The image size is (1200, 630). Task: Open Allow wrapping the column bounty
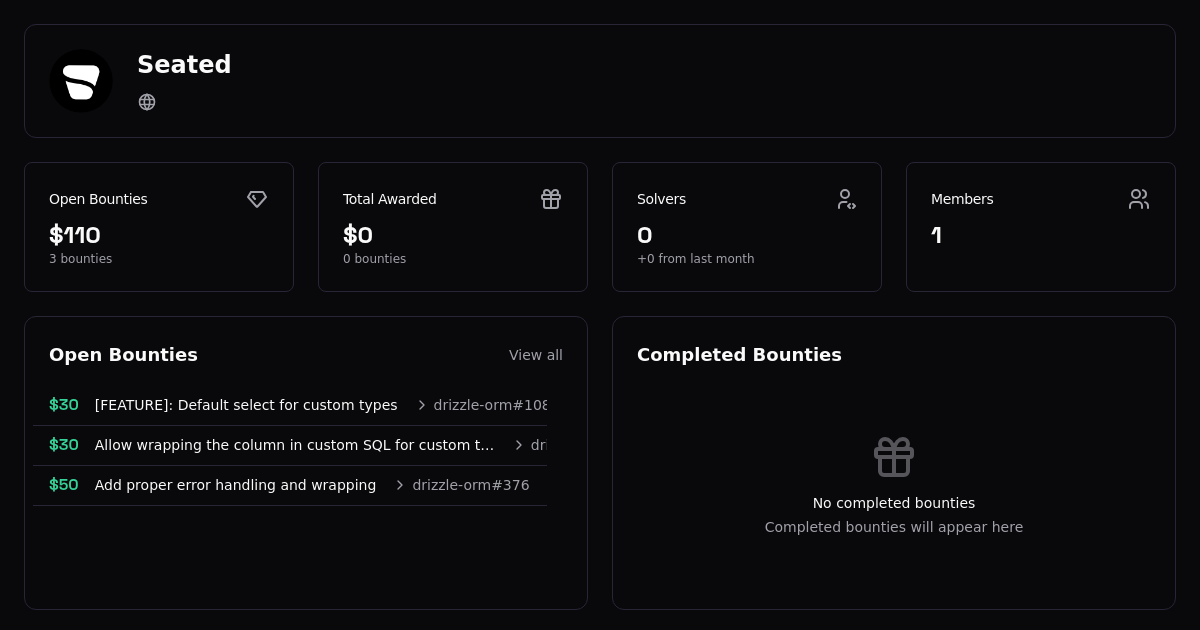[294, 445]
